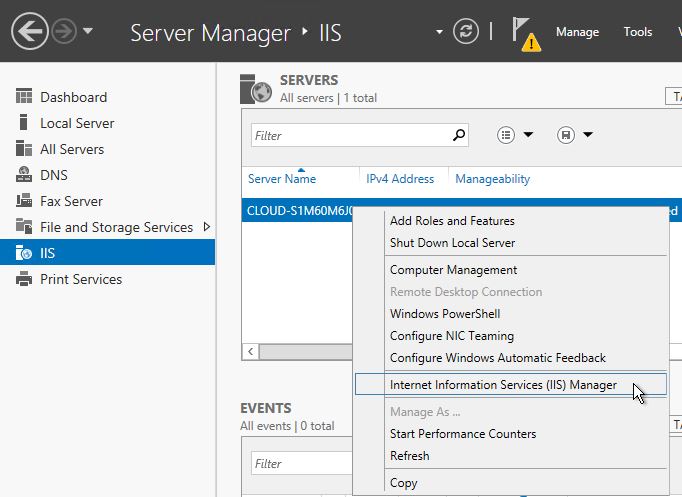The image size is (682, 497).
Task: Click the servers list horizontal scrollbar track
Action: point(306,352)
